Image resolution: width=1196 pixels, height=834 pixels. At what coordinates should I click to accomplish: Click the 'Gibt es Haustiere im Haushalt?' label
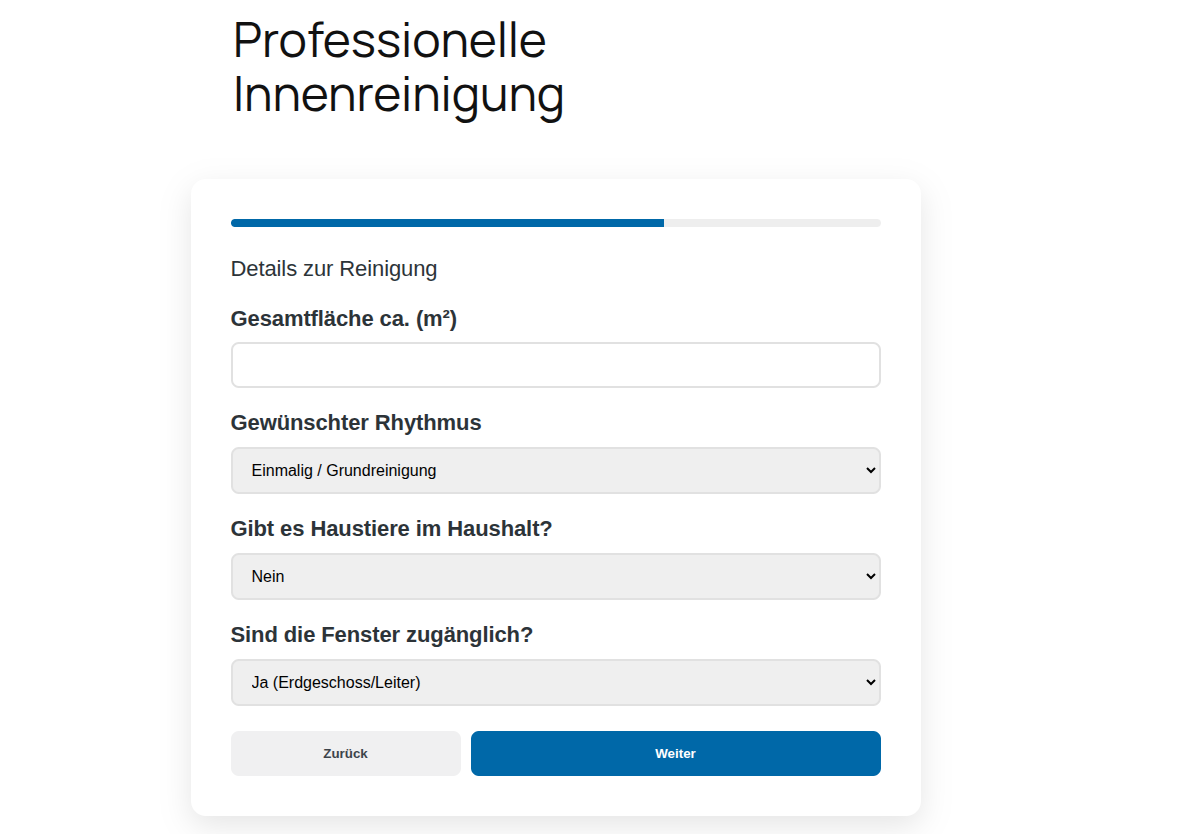pyautogui.click(x=391, y=528)
